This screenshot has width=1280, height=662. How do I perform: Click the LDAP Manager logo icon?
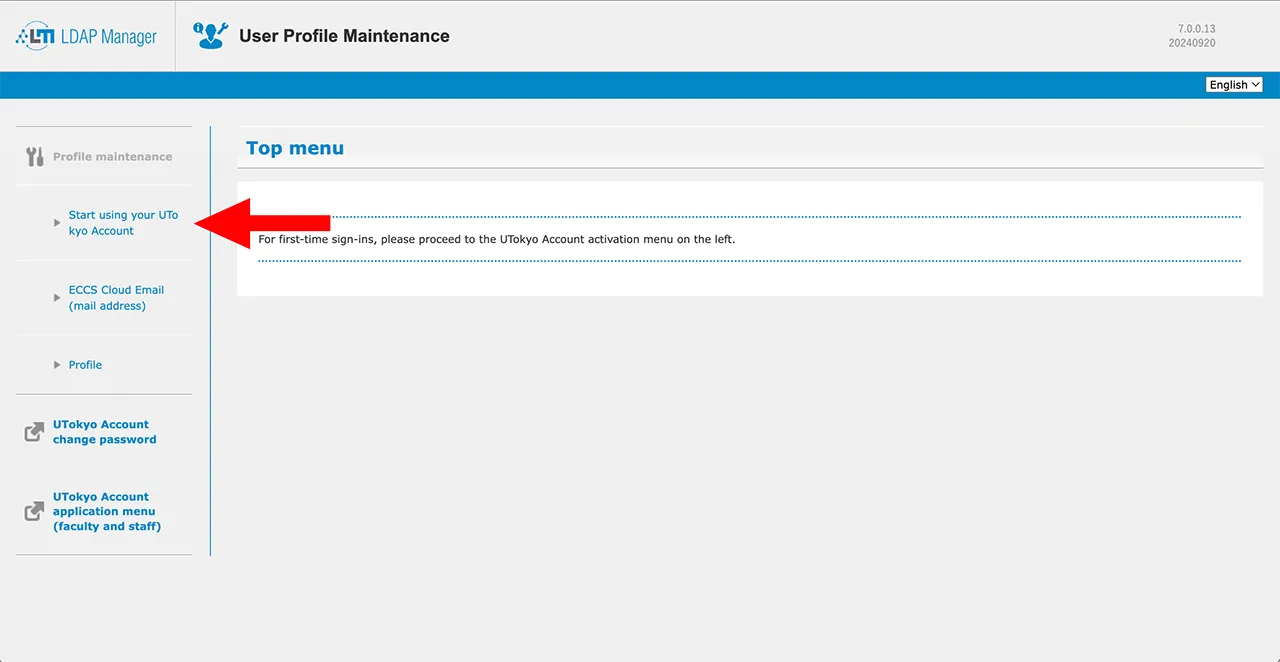tap(34, 36)
